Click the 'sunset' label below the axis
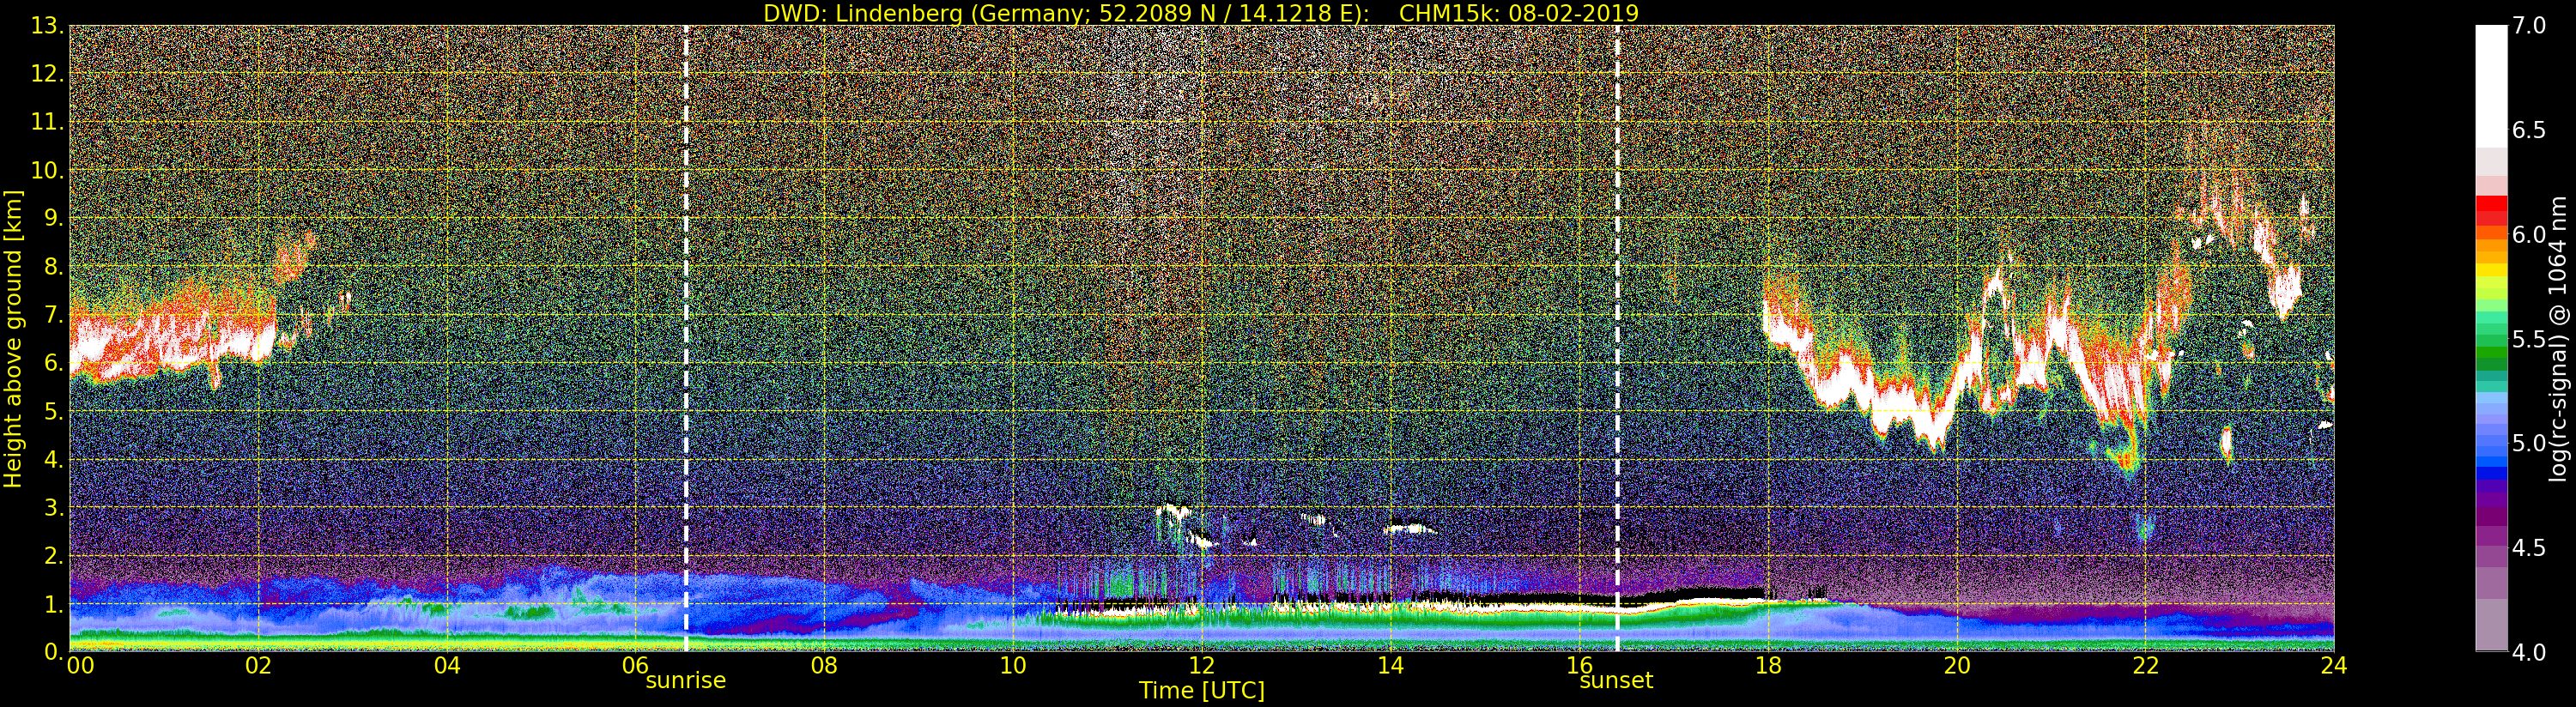This screenshot has height=707, width=2576. 1616,681
